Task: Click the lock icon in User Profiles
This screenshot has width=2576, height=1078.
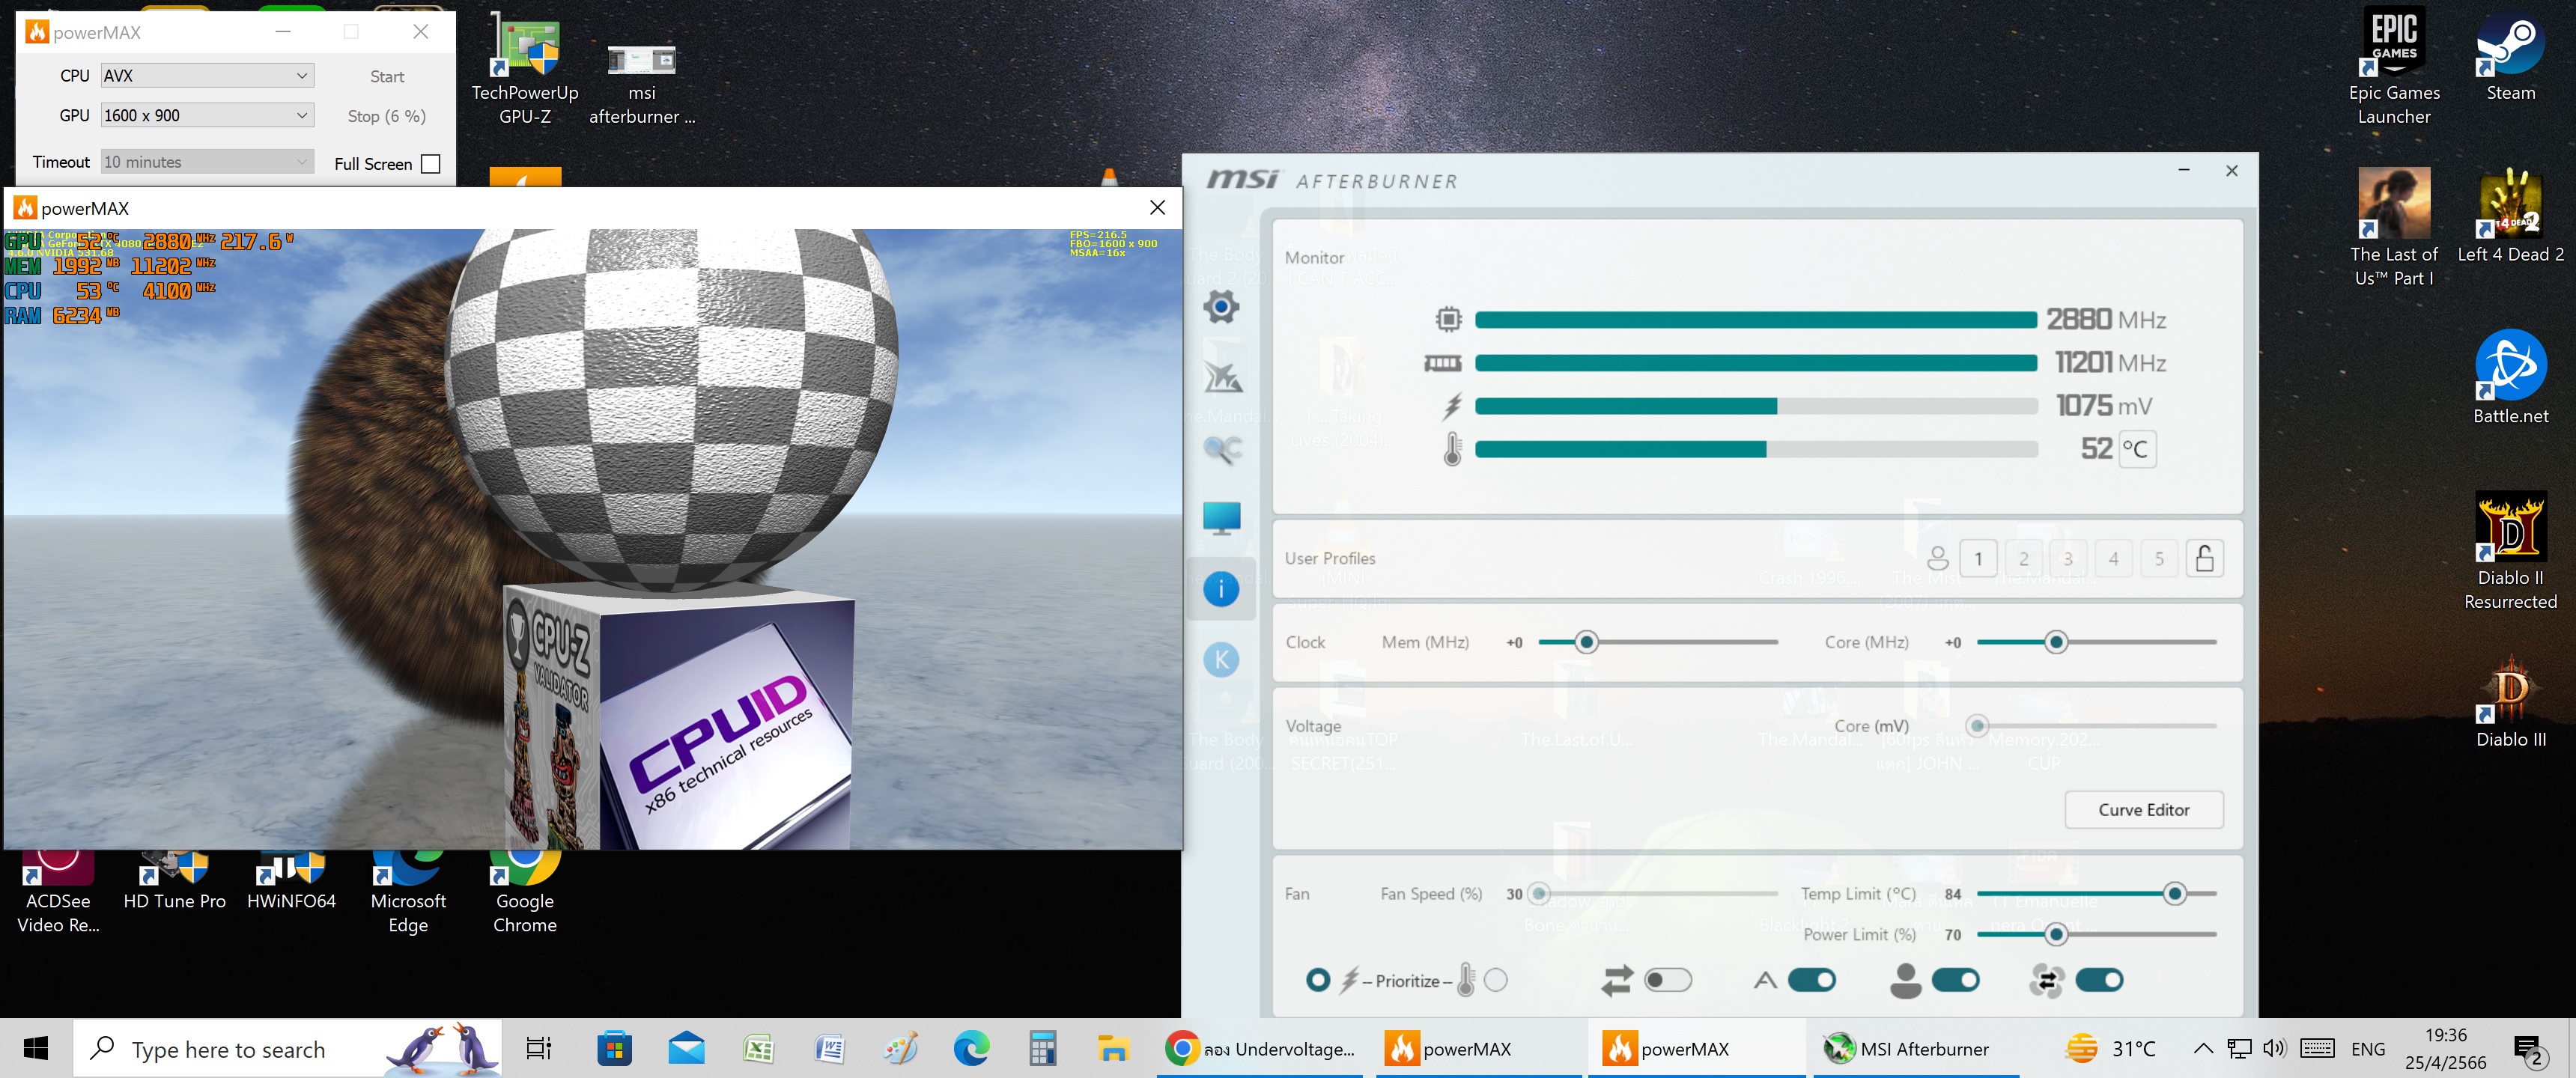Action: 2204,558
